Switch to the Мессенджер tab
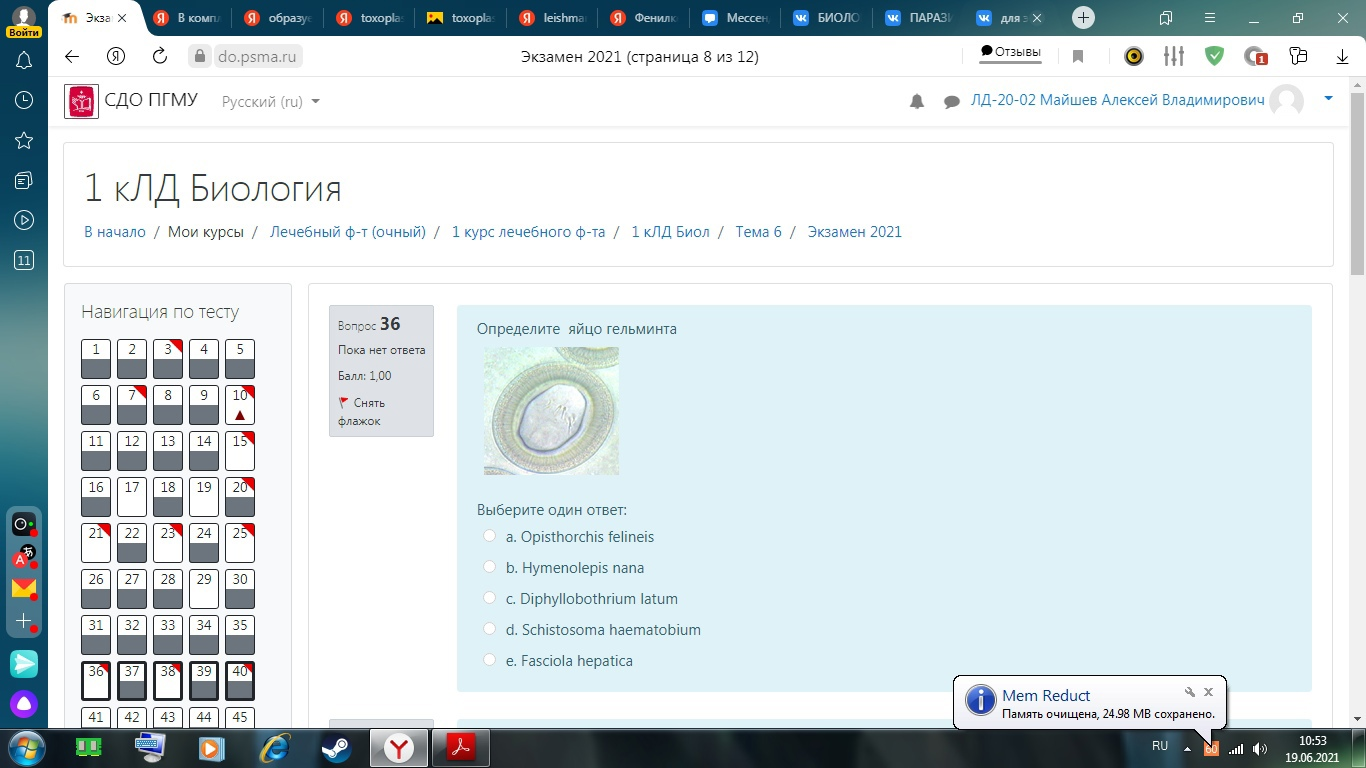The height and width of the screenshot is (768, 1366). tap(735, 18)
